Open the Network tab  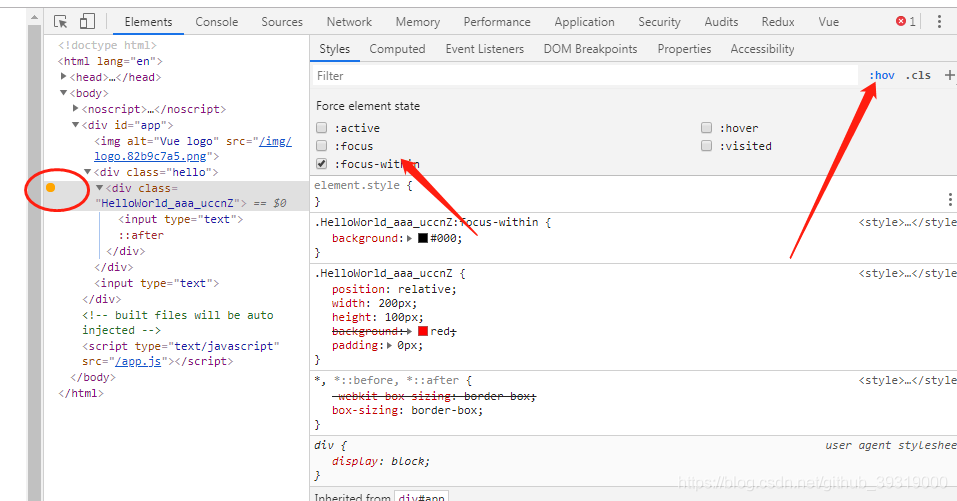pos(349,22)
